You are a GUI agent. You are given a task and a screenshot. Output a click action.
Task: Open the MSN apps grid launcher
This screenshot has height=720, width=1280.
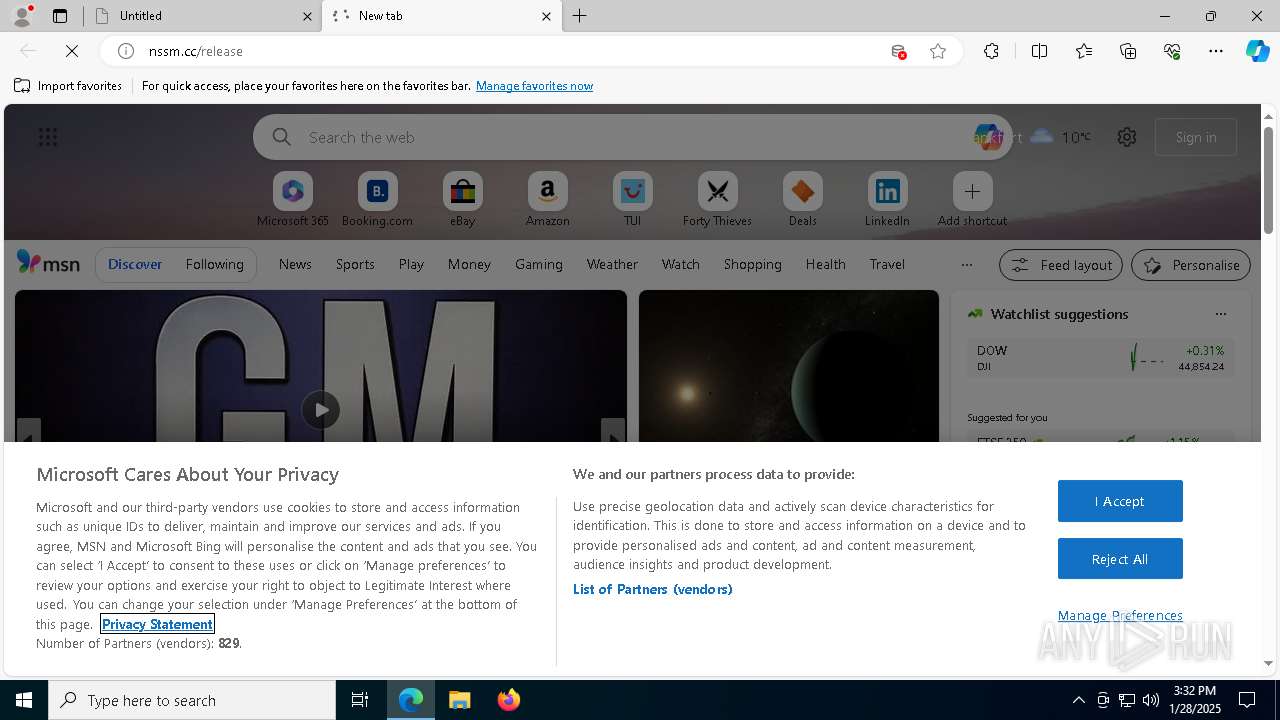tap(47, 137)
